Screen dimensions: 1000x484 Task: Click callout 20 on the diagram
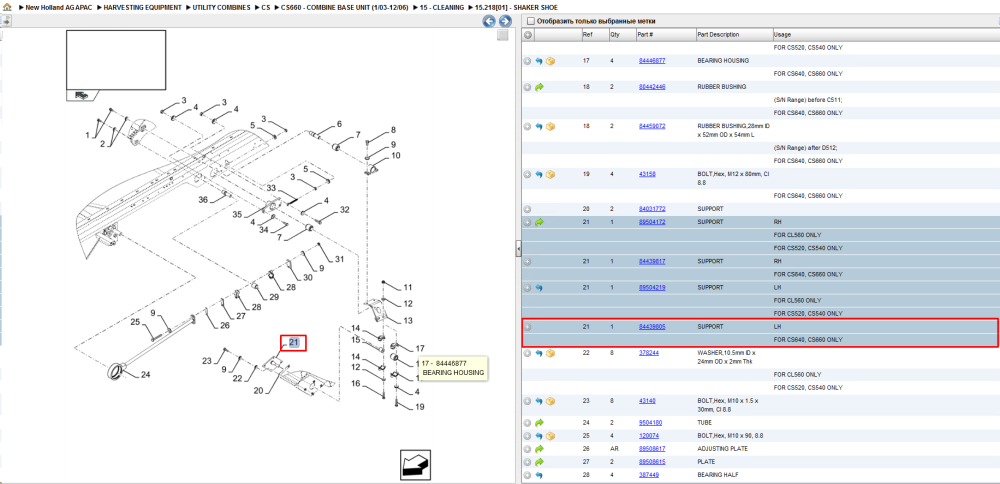258,391
